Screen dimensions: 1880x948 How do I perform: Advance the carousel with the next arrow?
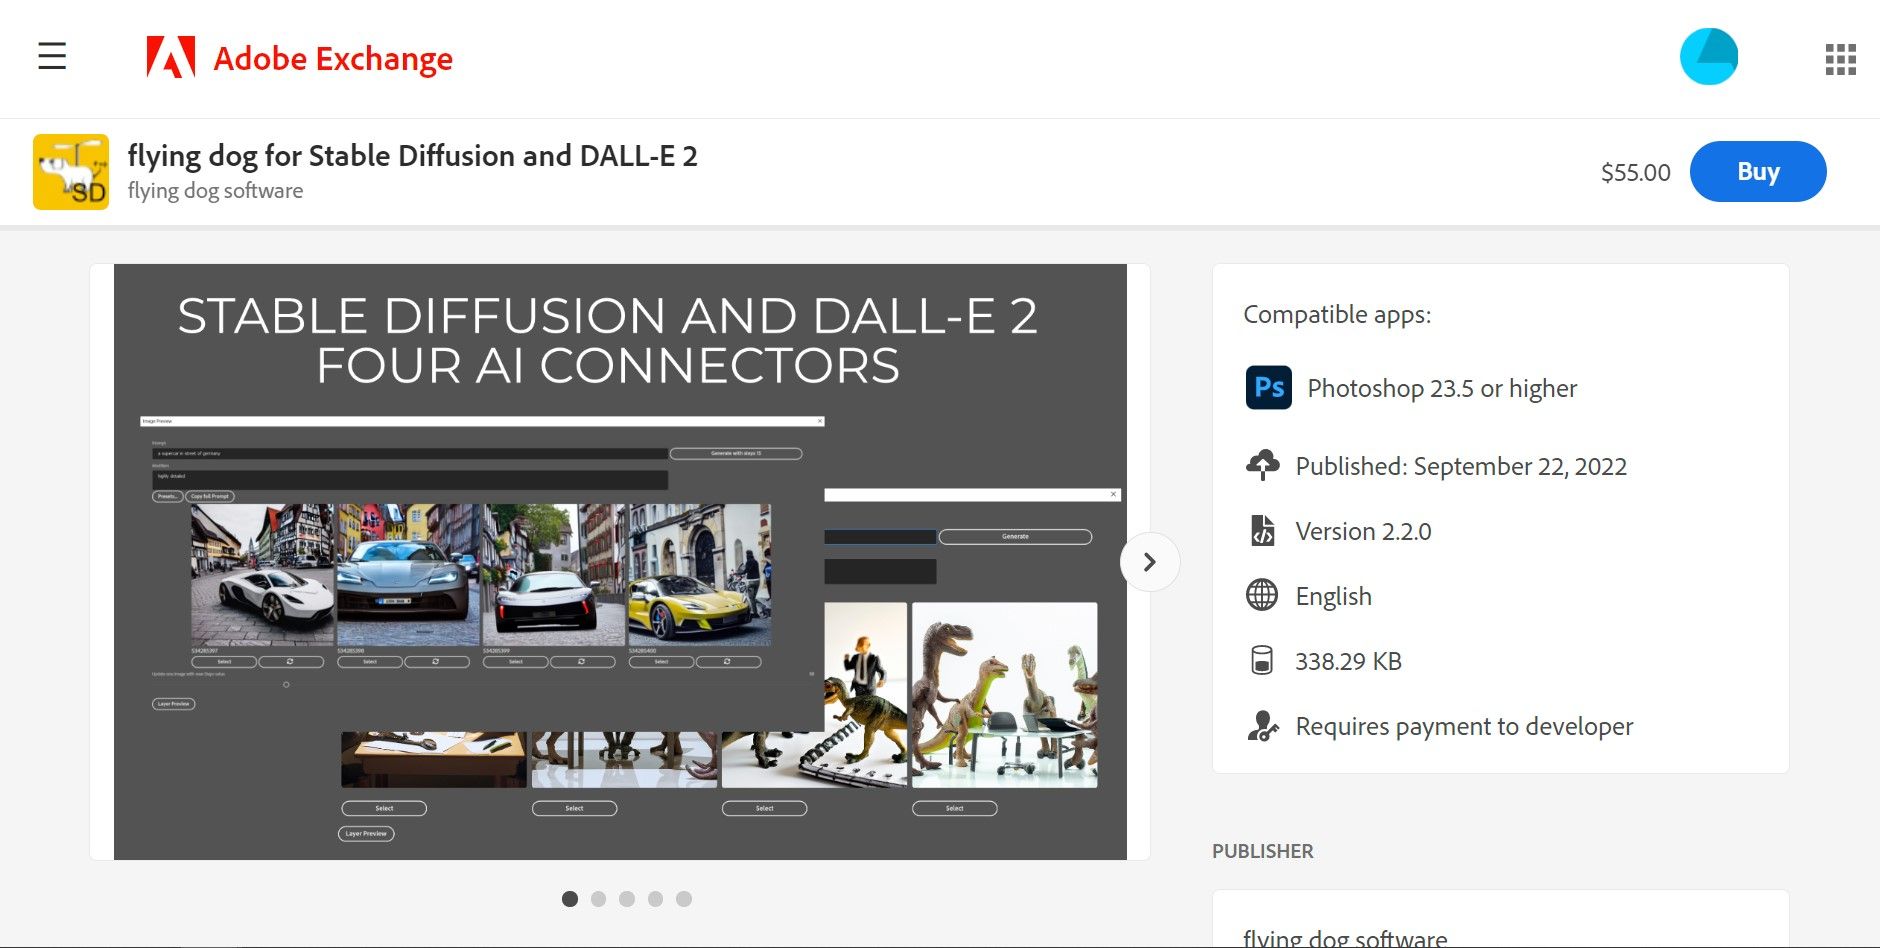(1149, 562)
